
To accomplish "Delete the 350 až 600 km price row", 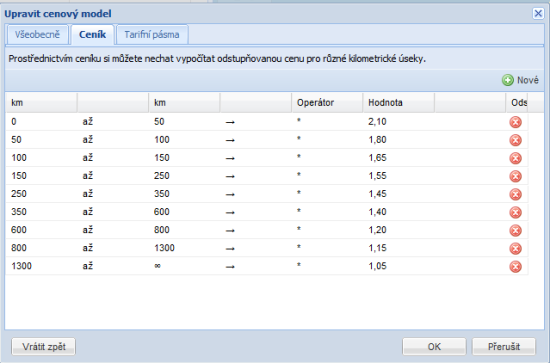I will point(515,213).
